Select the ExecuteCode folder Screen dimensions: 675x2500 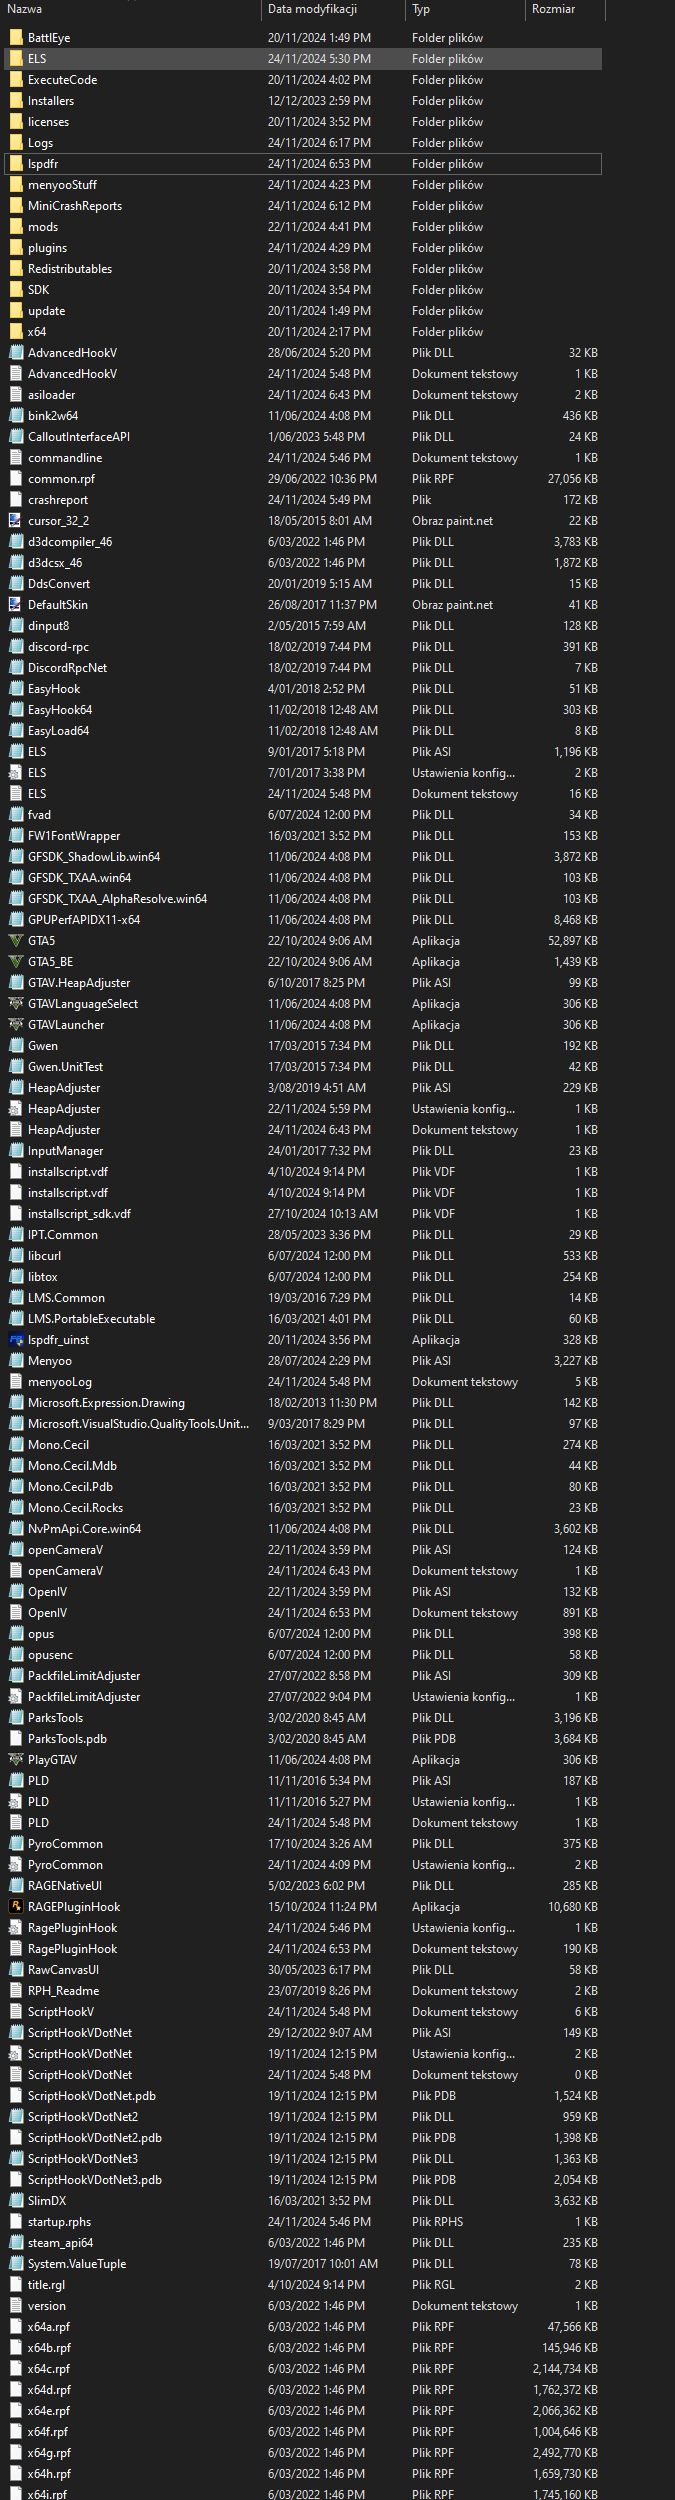[x=303, y=80]
